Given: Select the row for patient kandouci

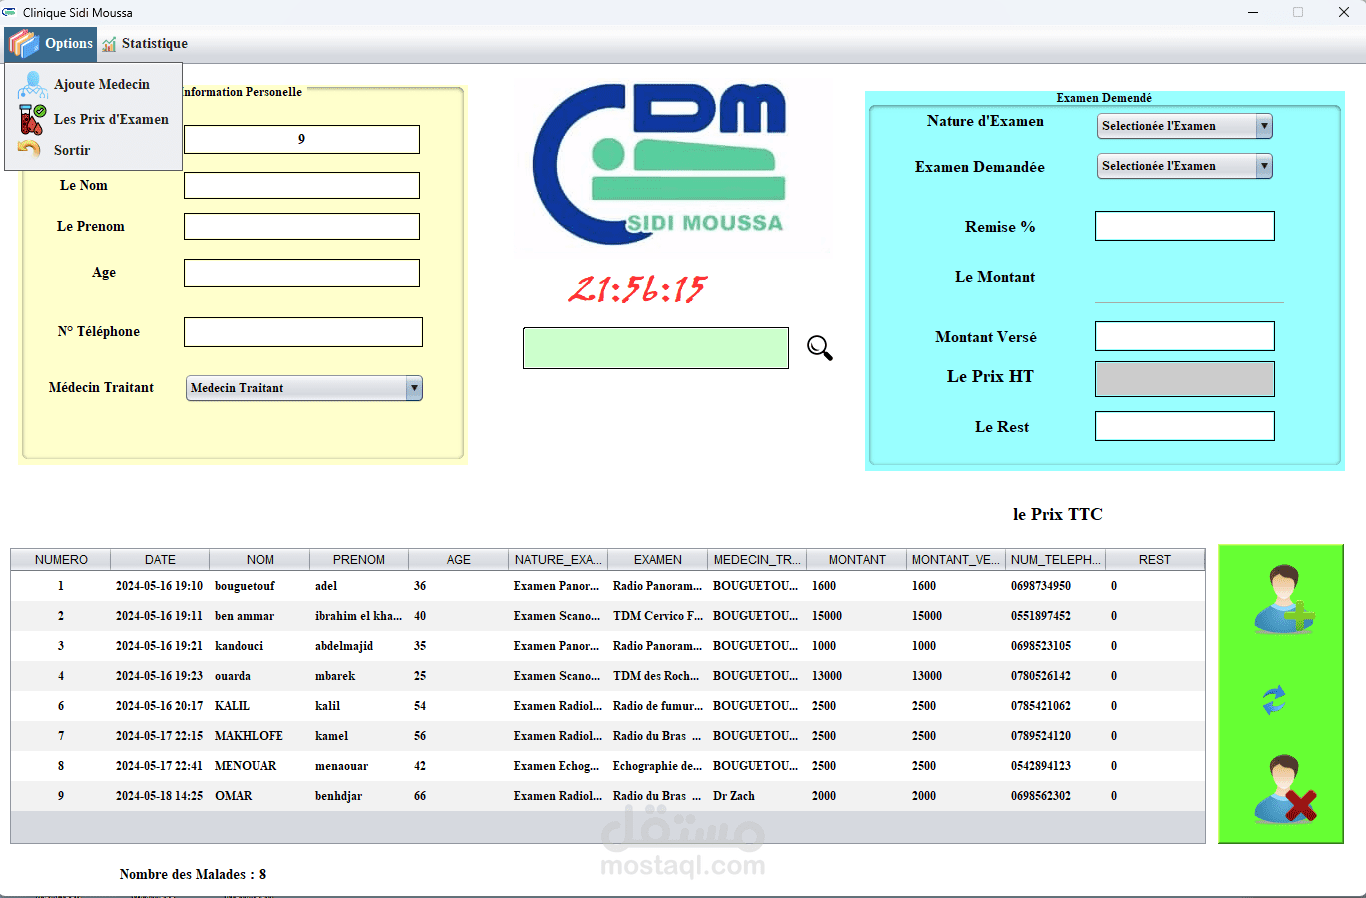Looking at the screenshot, I should pyautogui.click(x=608, y=646).
